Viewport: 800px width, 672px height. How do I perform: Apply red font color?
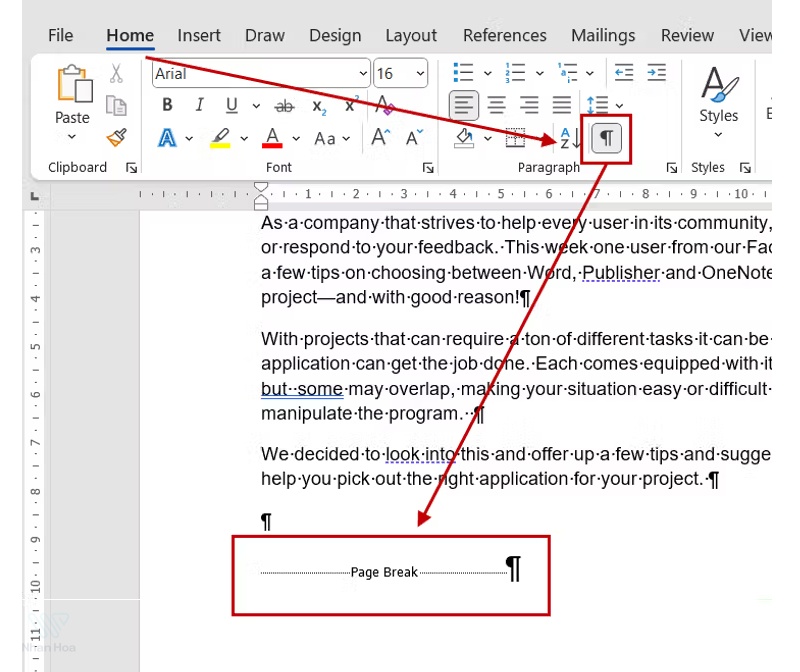point(272,138)
